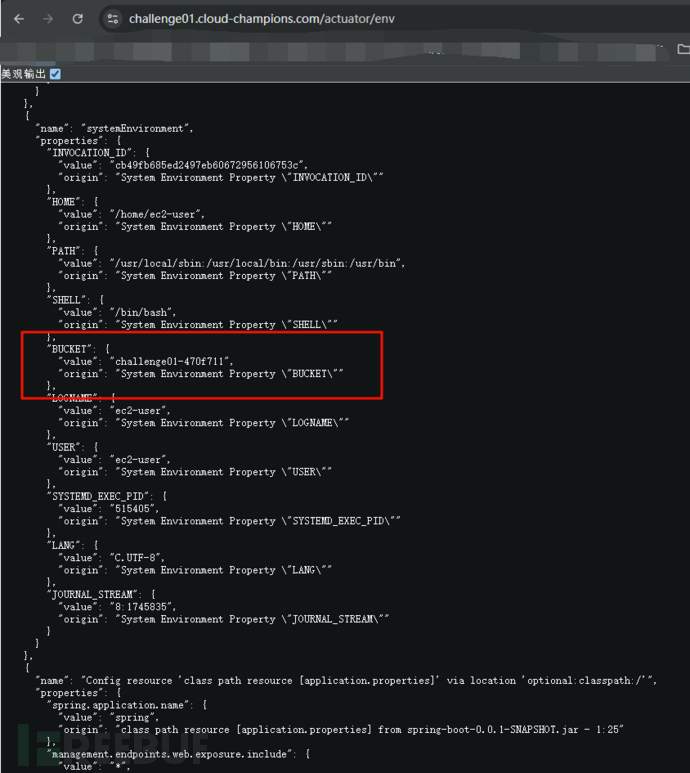690x773 pixels.
Task: Select the value "spring" under spring.application.name
Action: click(132, 717)
